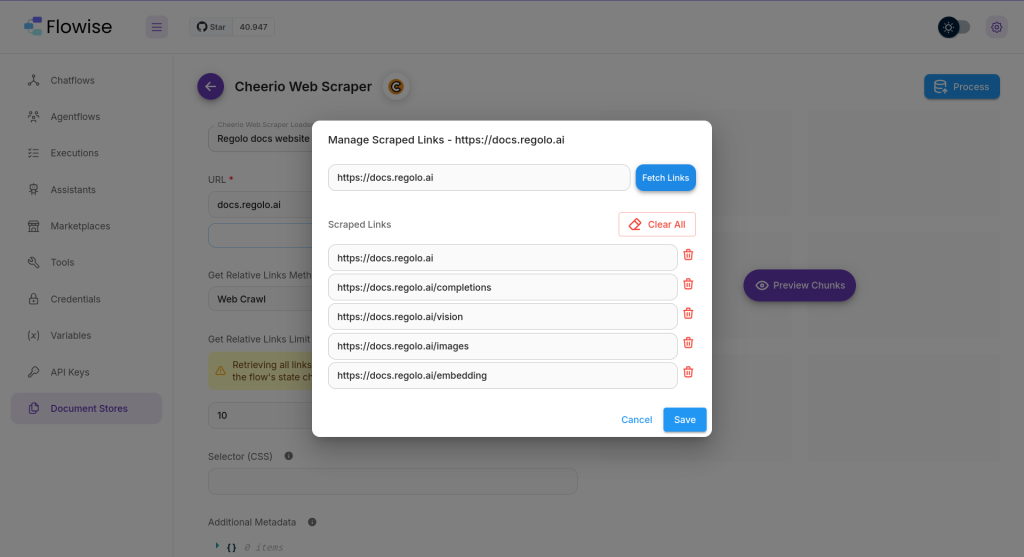This screenshot has width=1024, height=557.
Task: Click the warning triangle icon
Action: (x=221, y=371)
